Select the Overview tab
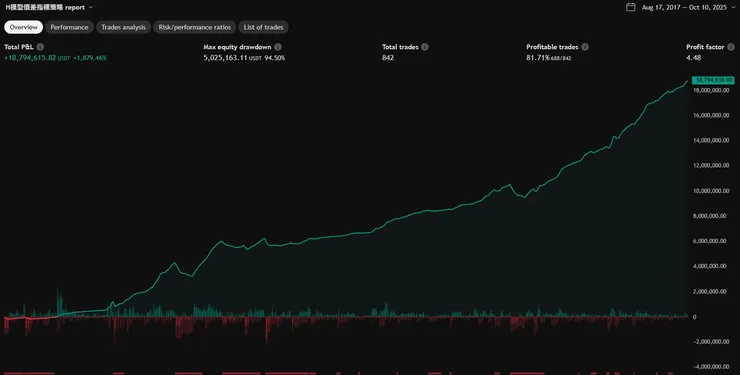 24,27
